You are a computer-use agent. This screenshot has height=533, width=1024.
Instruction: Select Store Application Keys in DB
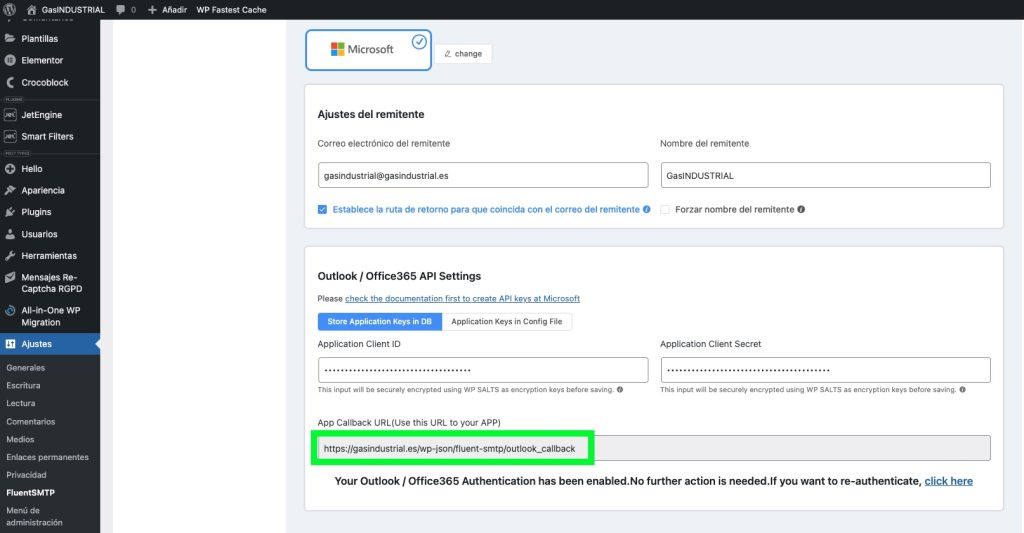(379, 322)
